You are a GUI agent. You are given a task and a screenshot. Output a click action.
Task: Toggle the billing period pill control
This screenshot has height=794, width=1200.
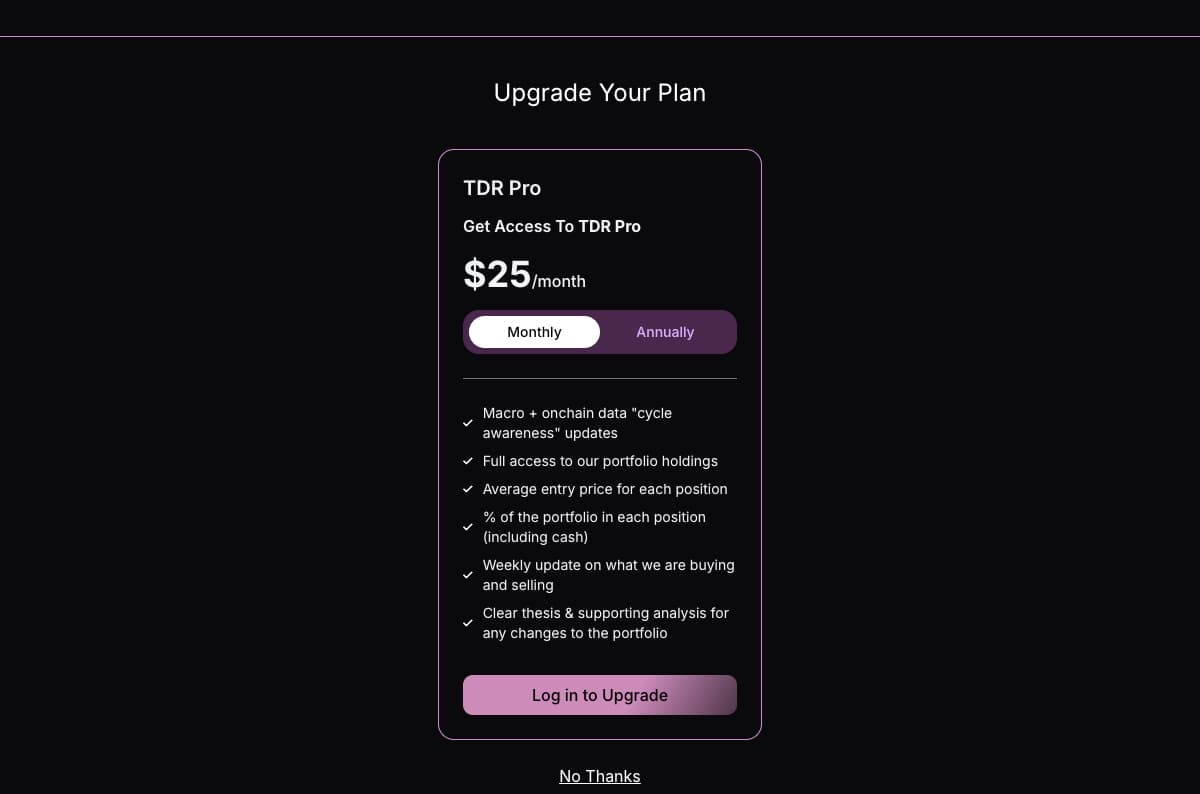600,331
